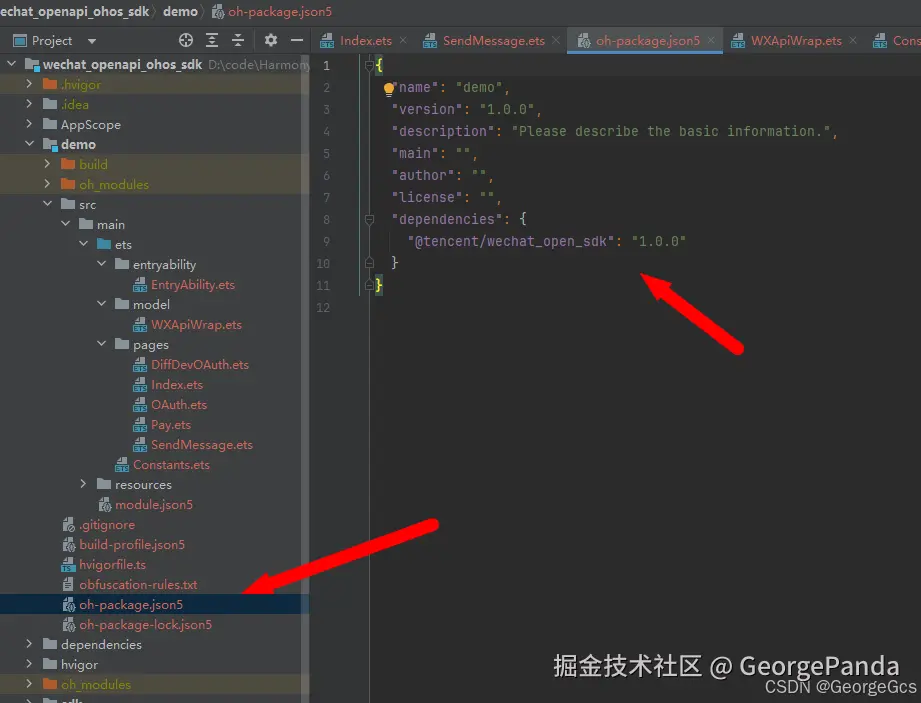Click the locate/select opened file icon
The width and height of the screenshot is (921, 703).
tap(186, 40)
